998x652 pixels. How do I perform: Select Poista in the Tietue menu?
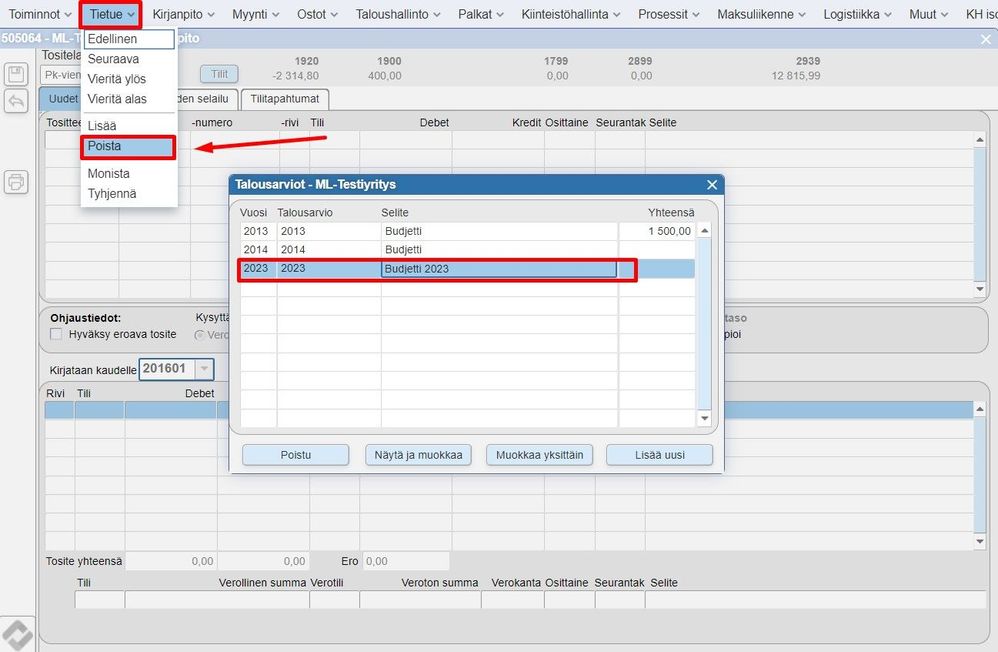pos(128,146)
